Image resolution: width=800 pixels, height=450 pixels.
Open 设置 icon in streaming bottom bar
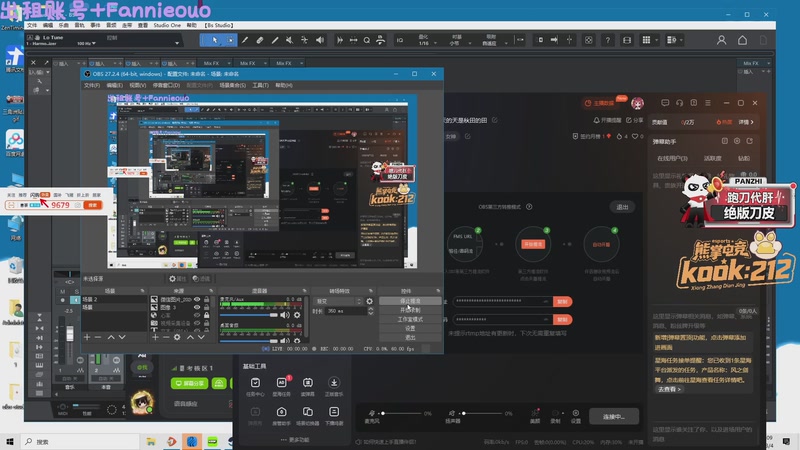[576, 416]
